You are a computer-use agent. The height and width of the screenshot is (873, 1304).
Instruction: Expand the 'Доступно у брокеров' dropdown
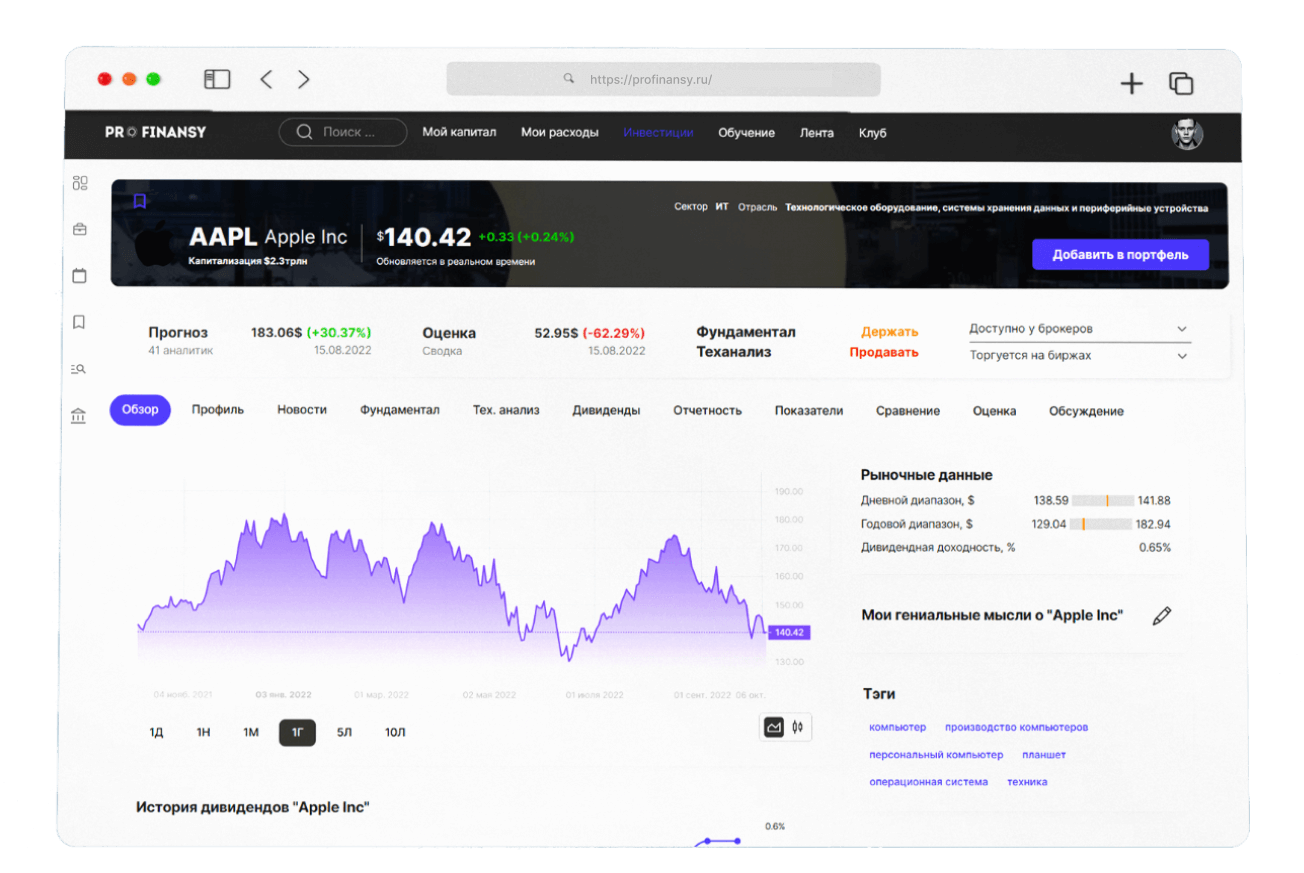coord(1080,329)
